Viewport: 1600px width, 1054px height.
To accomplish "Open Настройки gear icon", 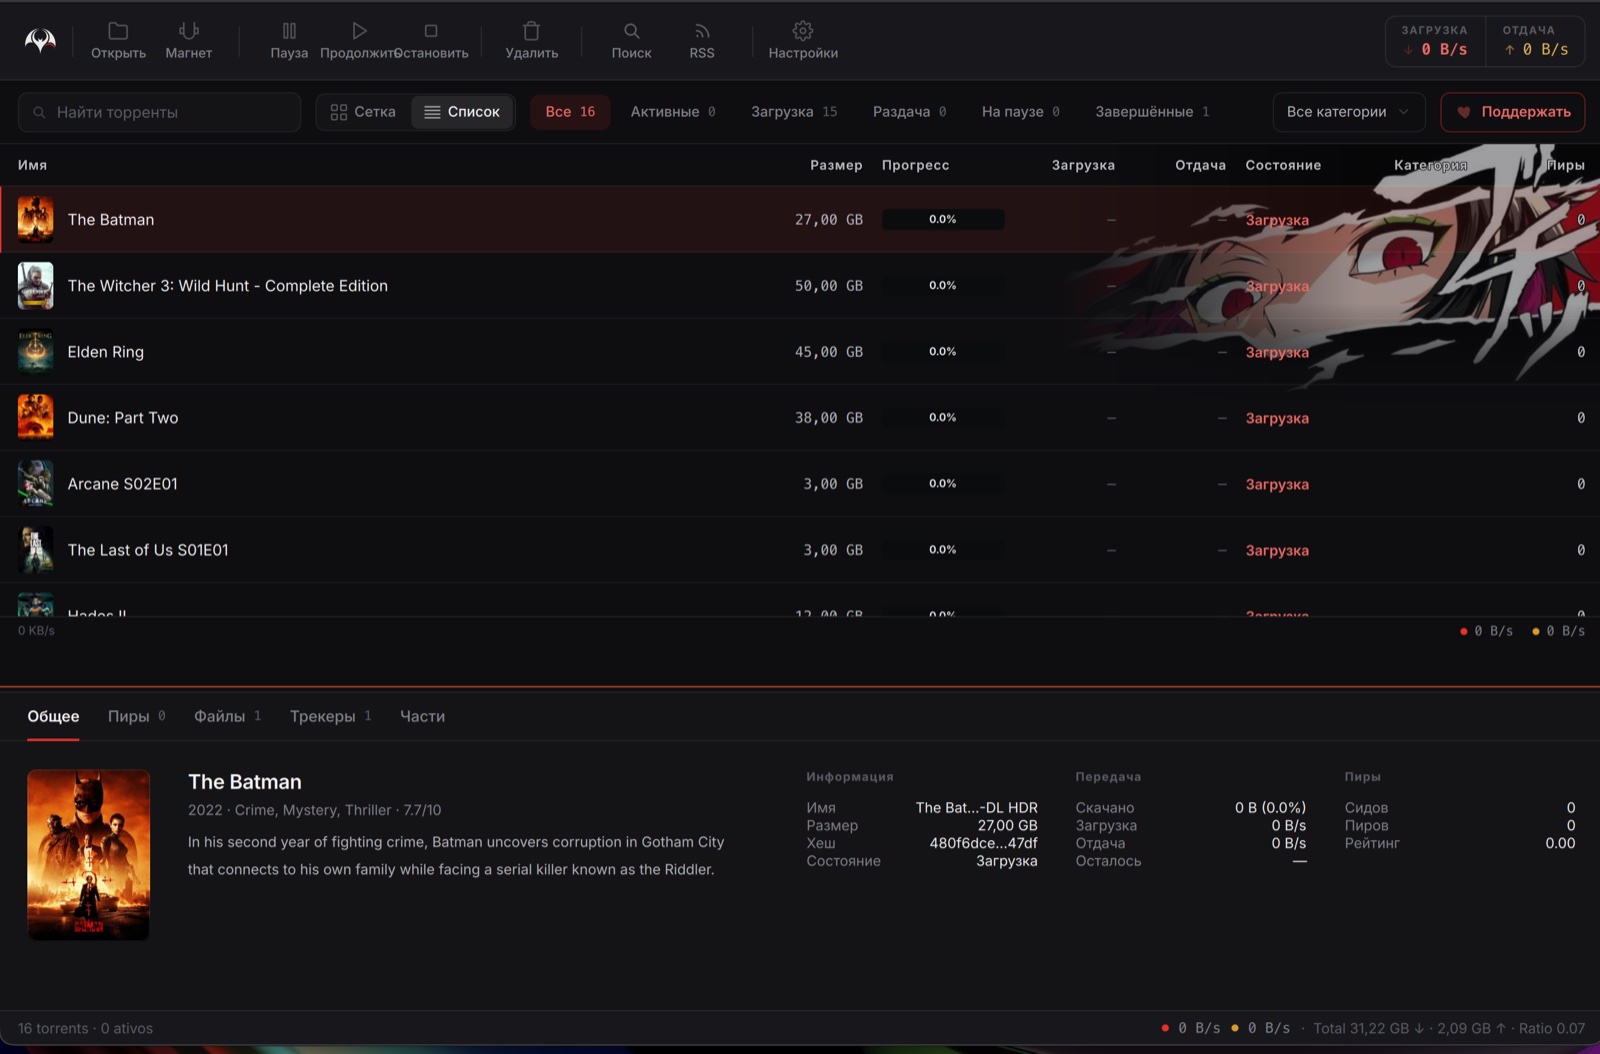I will (x=803, y=31).
